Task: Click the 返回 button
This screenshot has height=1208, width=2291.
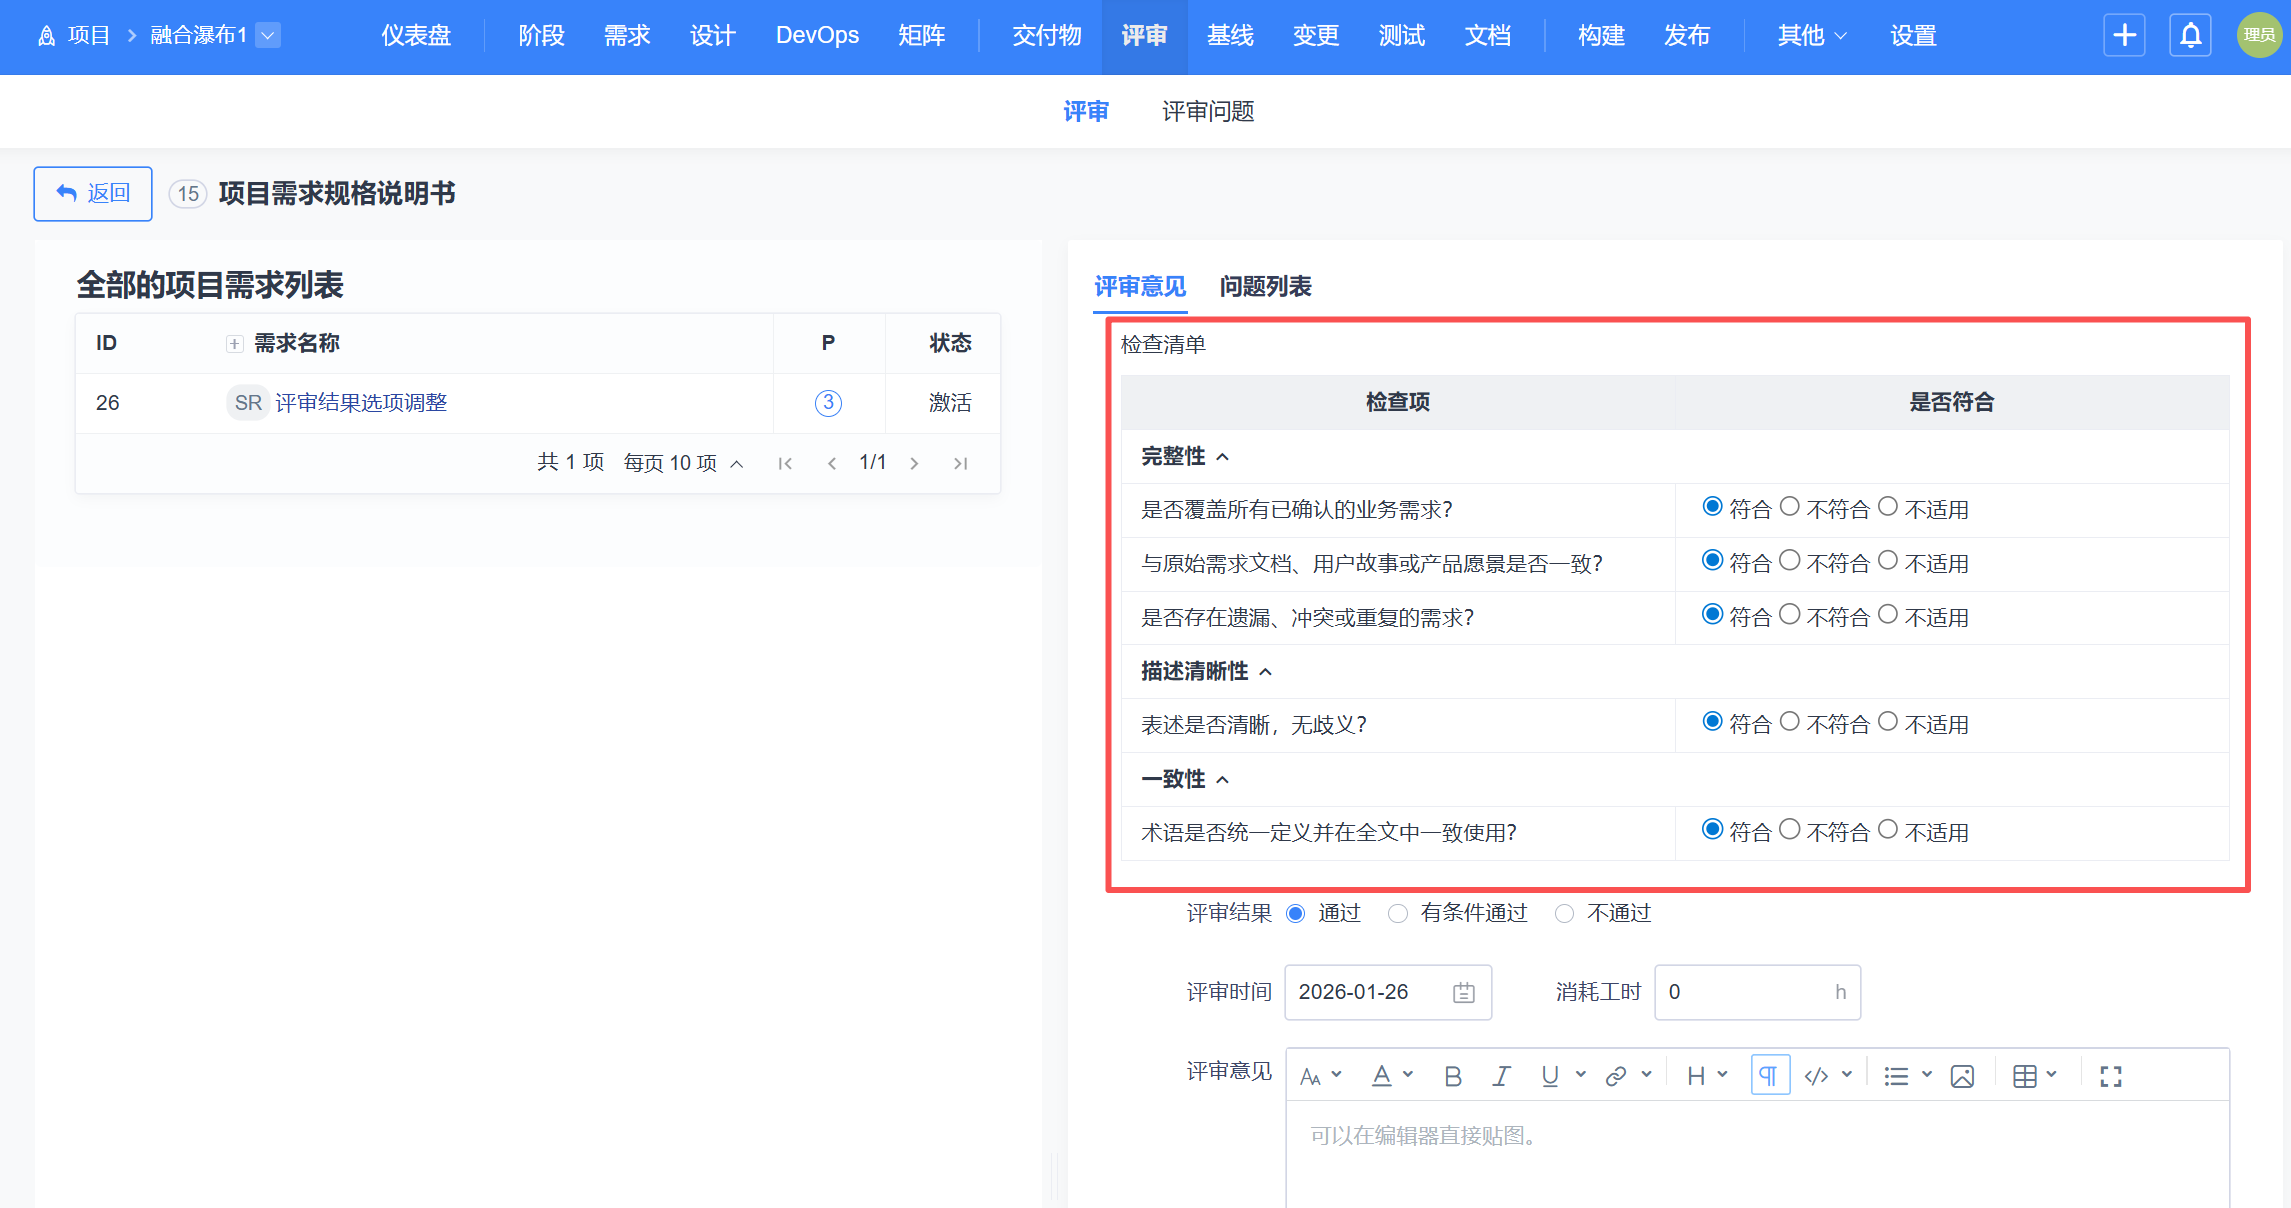Action: [93, 193]
